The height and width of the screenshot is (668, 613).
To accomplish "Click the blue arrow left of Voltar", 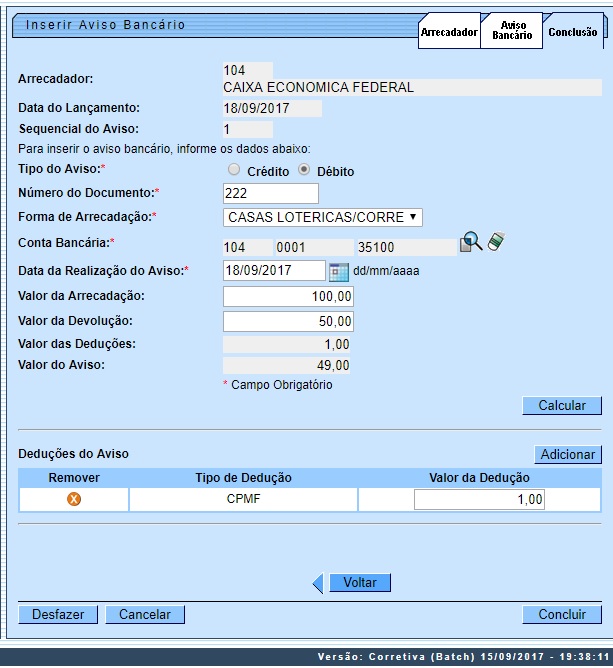I will pyautogui.click(x=319, y=583).
